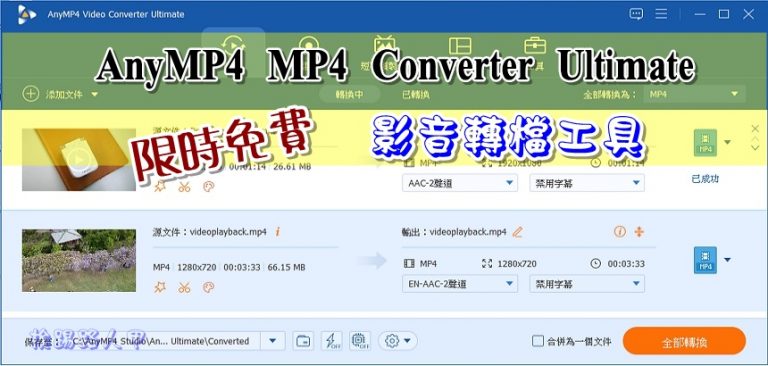Screen dimensions: 768x366
Task: Open the color palette enhance icon for videoplayback.mp4
Action: 209,287
